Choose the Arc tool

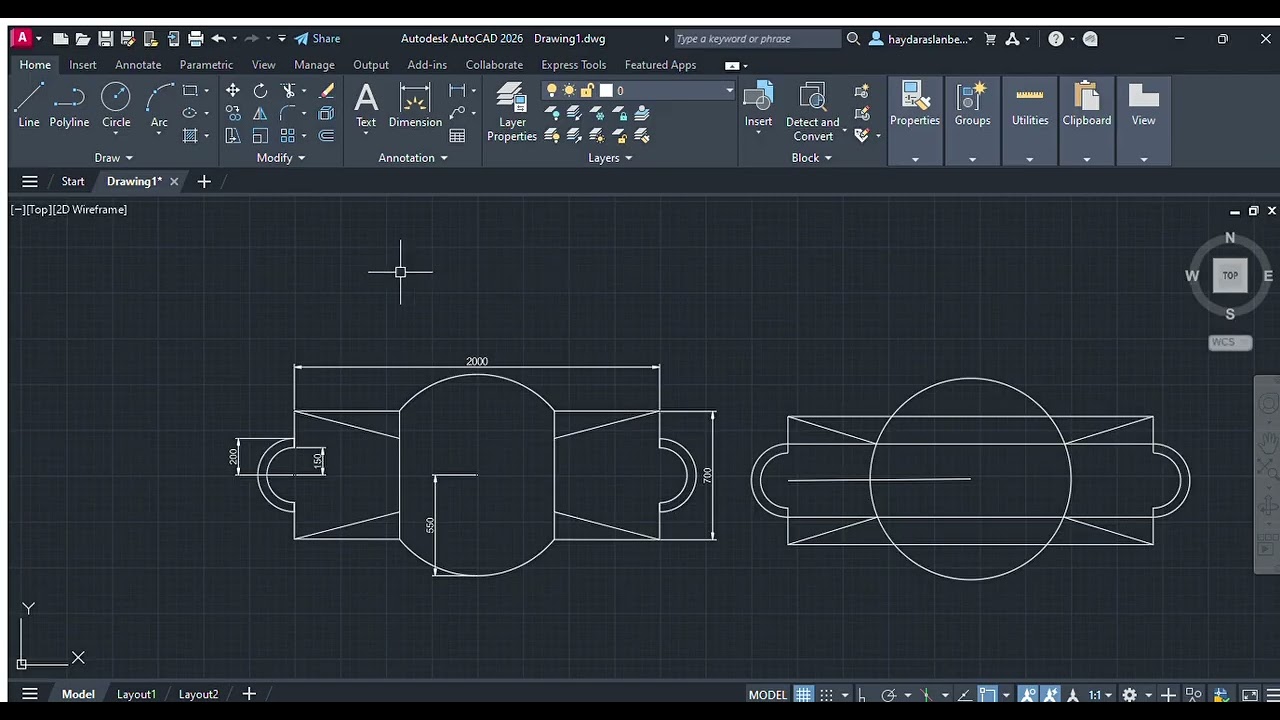click(x=159, y=106)
